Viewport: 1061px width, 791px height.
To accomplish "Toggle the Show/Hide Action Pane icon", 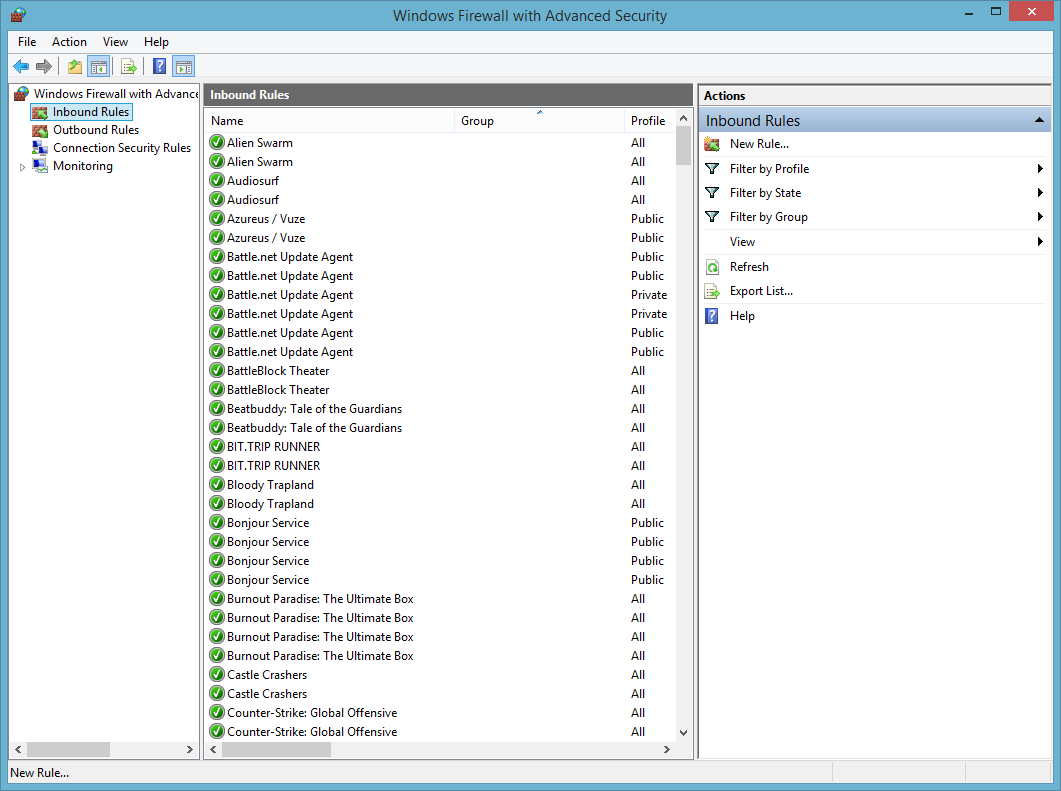I will [x=184, y=66].
